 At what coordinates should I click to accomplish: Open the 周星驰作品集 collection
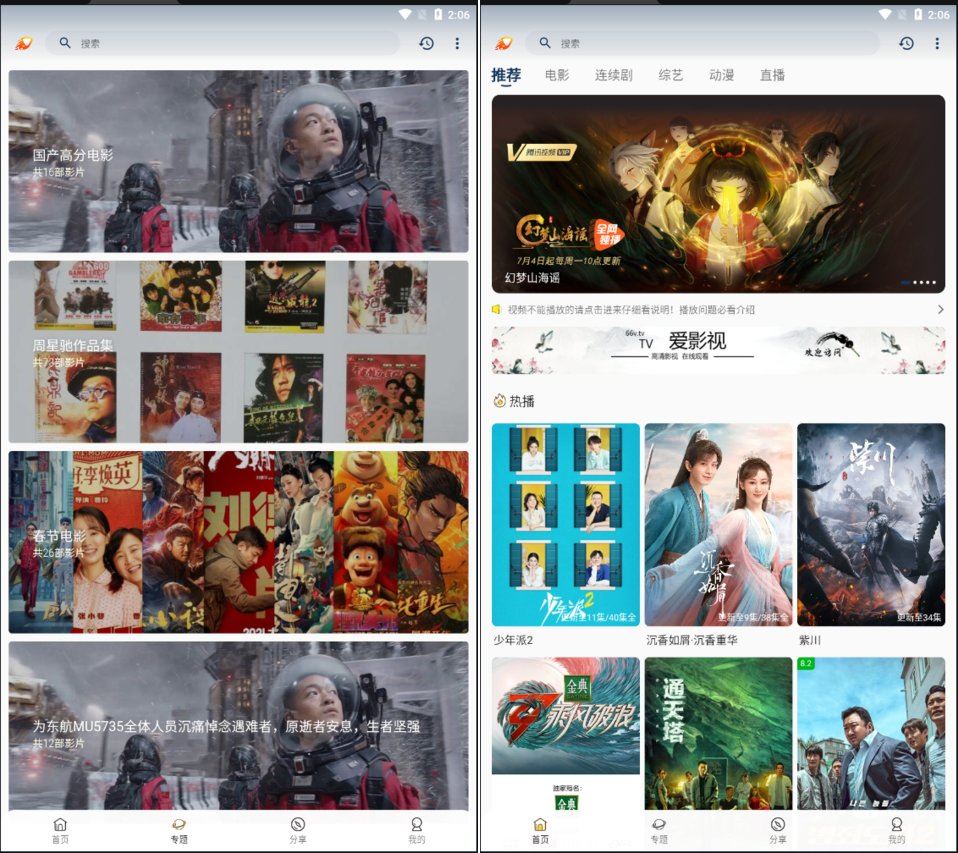[x=238, y=352]
